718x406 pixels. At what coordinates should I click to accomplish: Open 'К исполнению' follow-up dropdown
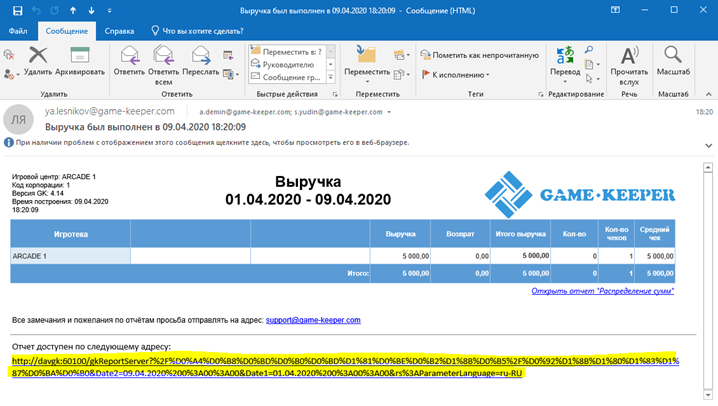tap(455, 75)
